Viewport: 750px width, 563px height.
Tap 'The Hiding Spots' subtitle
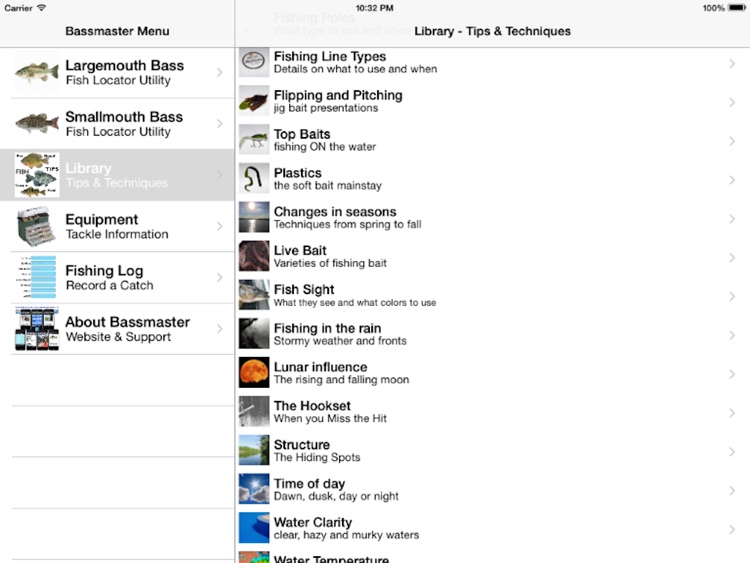tap(317, 457)
